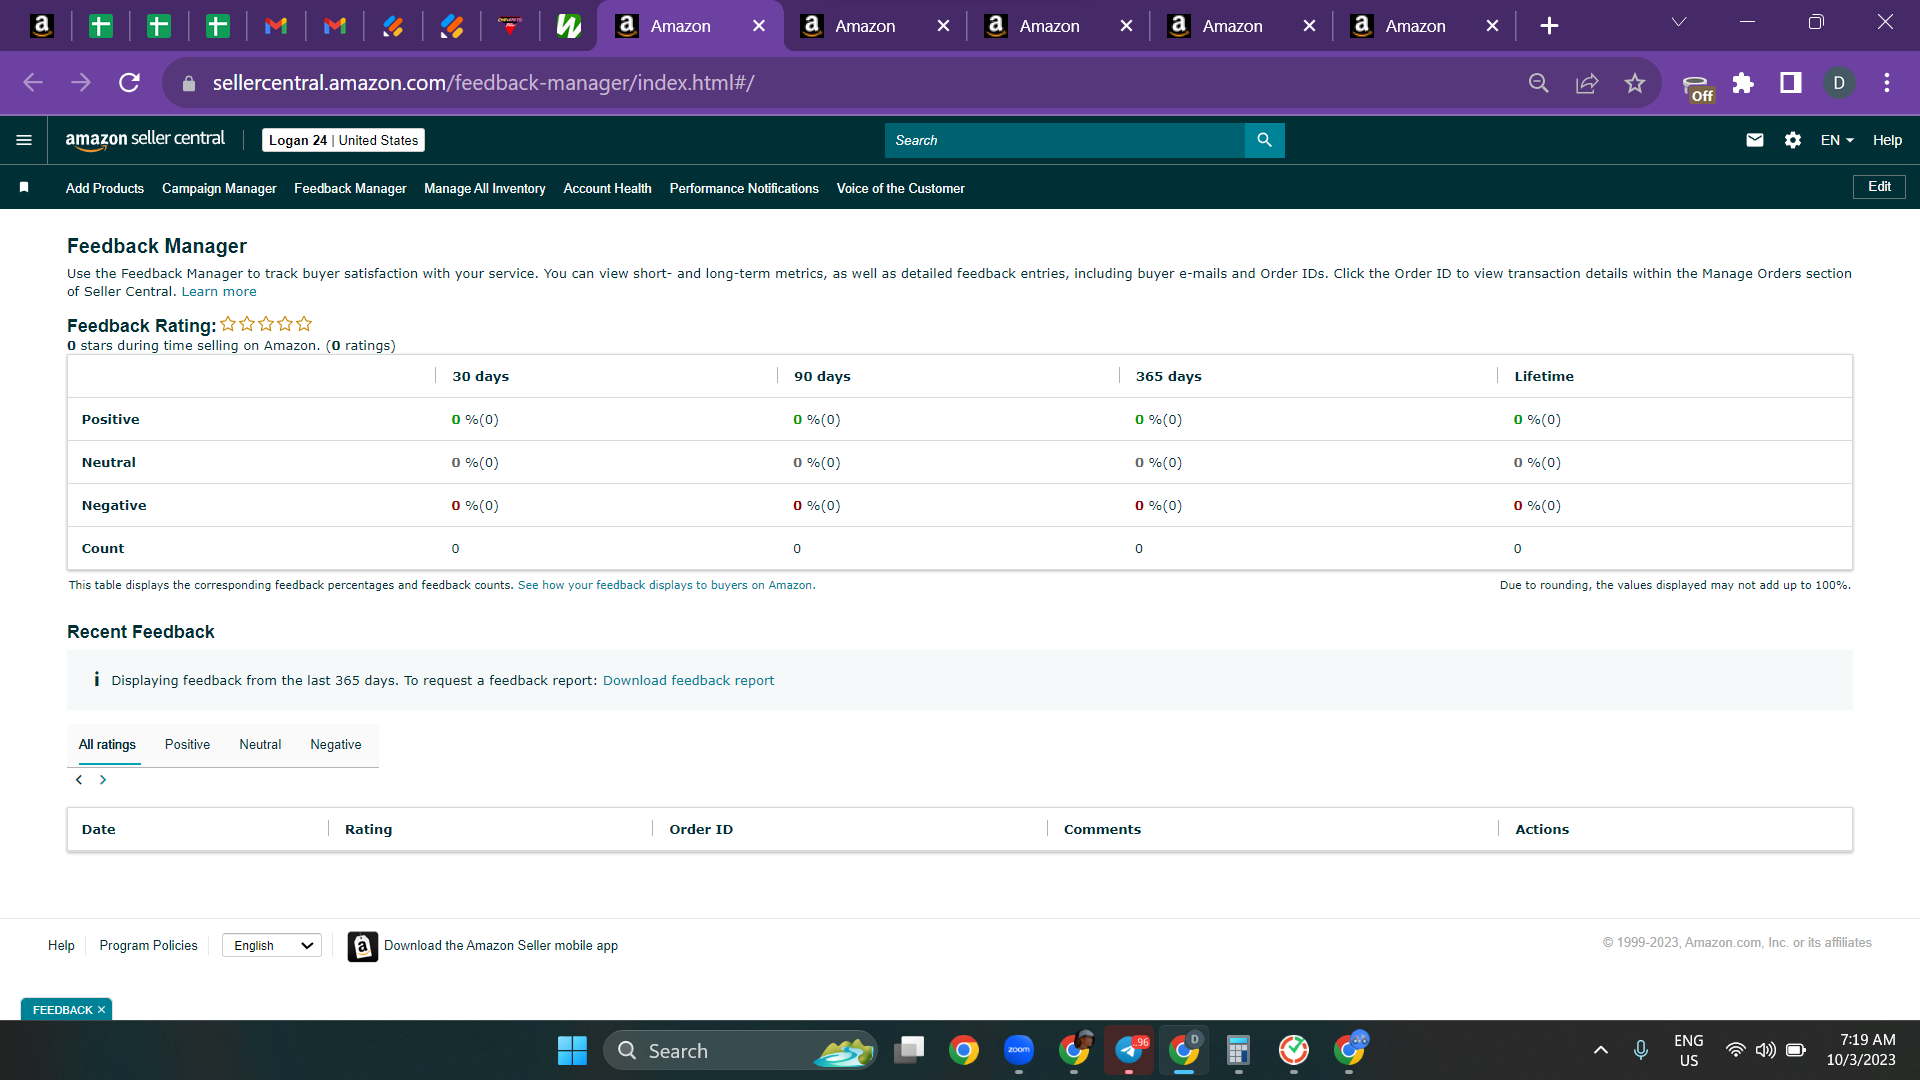Click the Edit button in navigation bar

pos(1879,187)
